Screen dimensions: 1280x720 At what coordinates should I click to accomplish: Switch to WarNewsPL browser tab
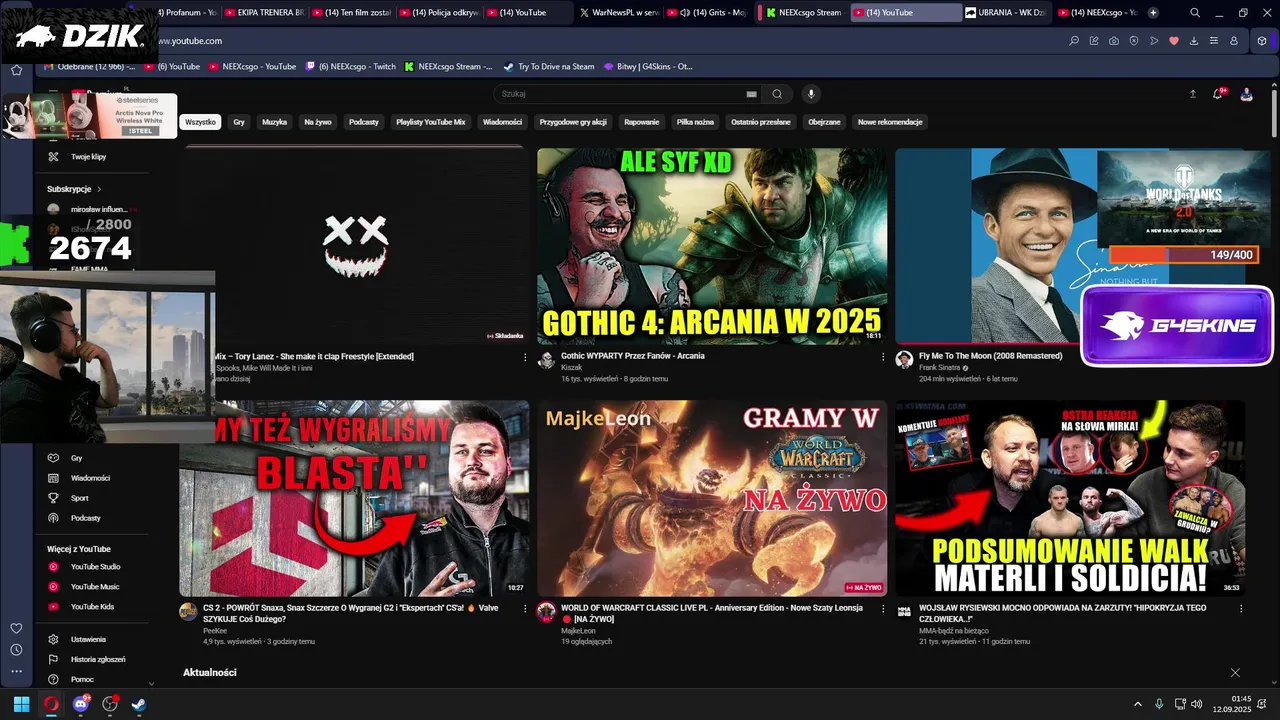point(616,13)
